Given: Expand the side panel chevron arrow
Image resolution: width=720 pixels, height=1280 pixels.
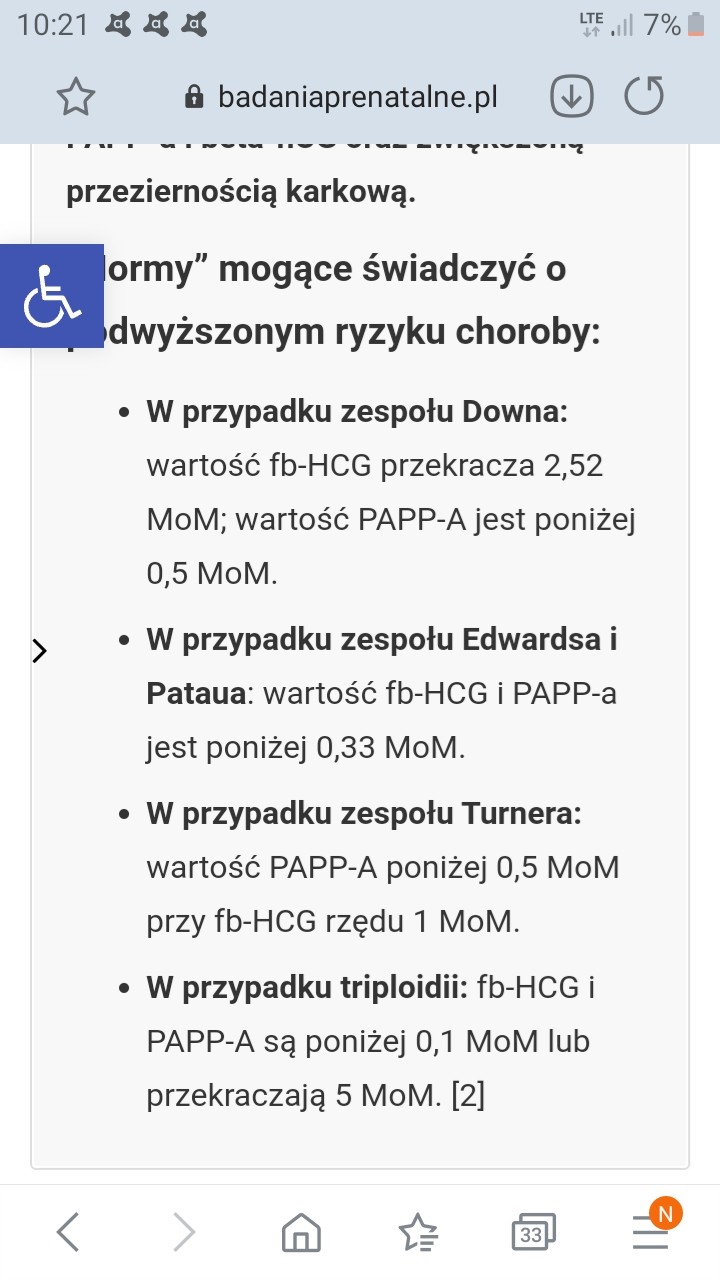Looking at the screenshot, I should click(39, 651).
